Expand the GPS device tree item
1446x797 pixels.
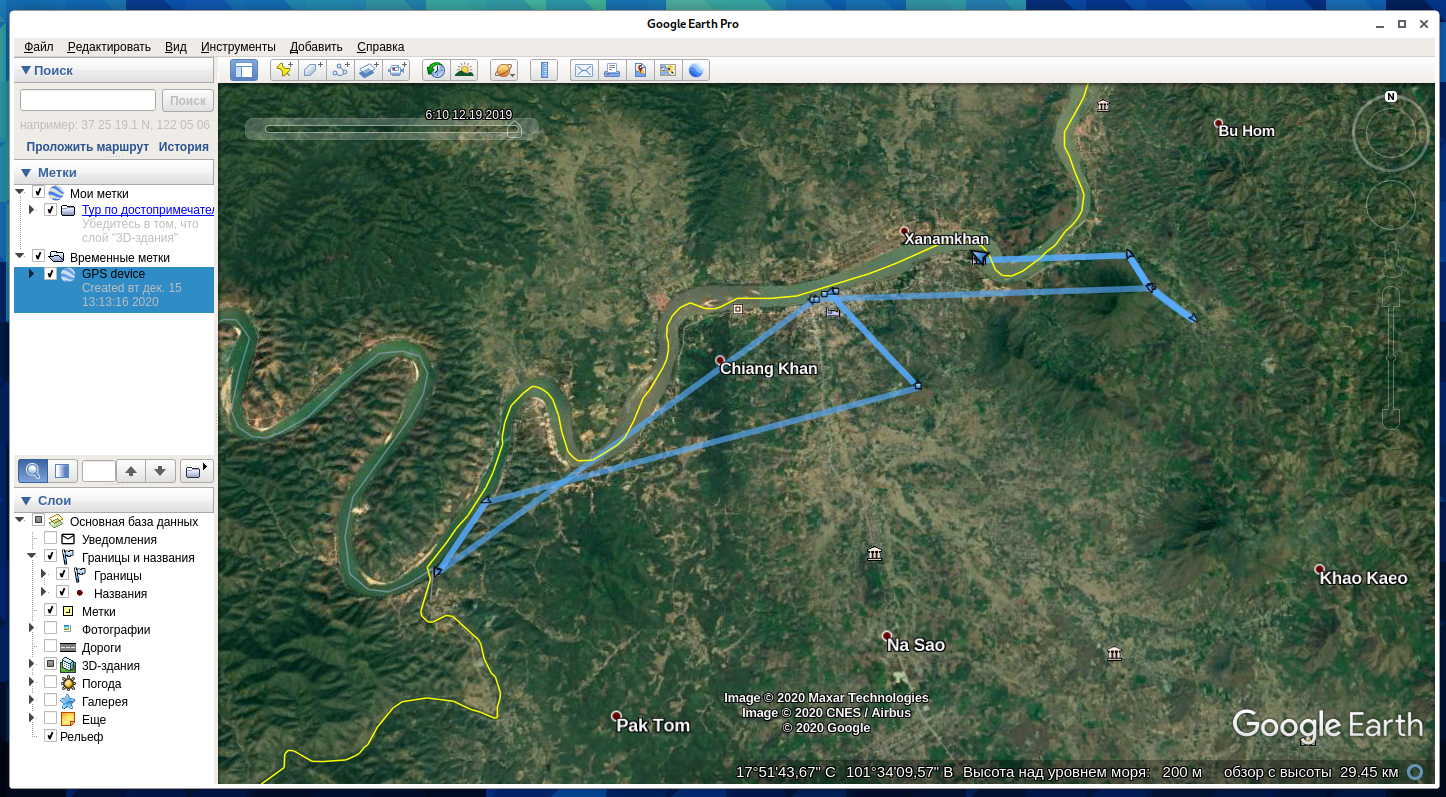coord(32,274)
